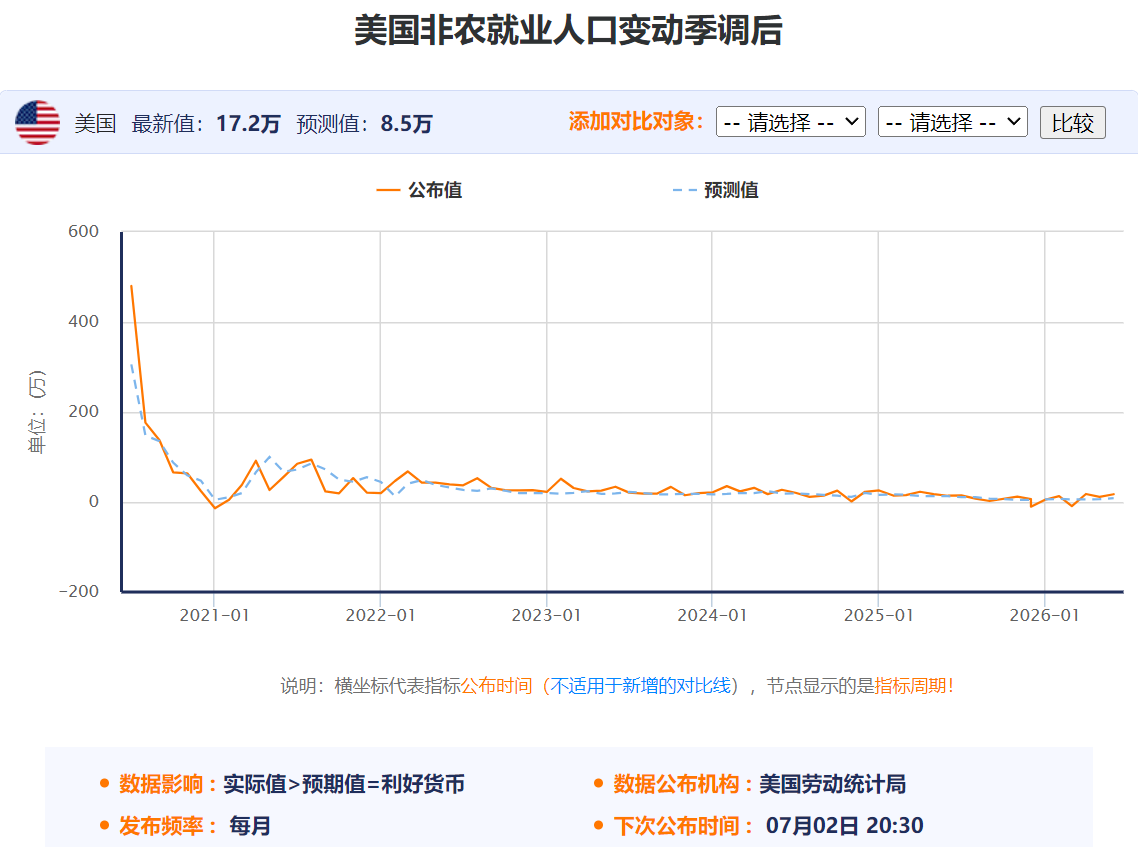Viewport: 1138px width, 847px height.
Task: Click the dashed blue 预测值 legend marker
Action: 684,190
